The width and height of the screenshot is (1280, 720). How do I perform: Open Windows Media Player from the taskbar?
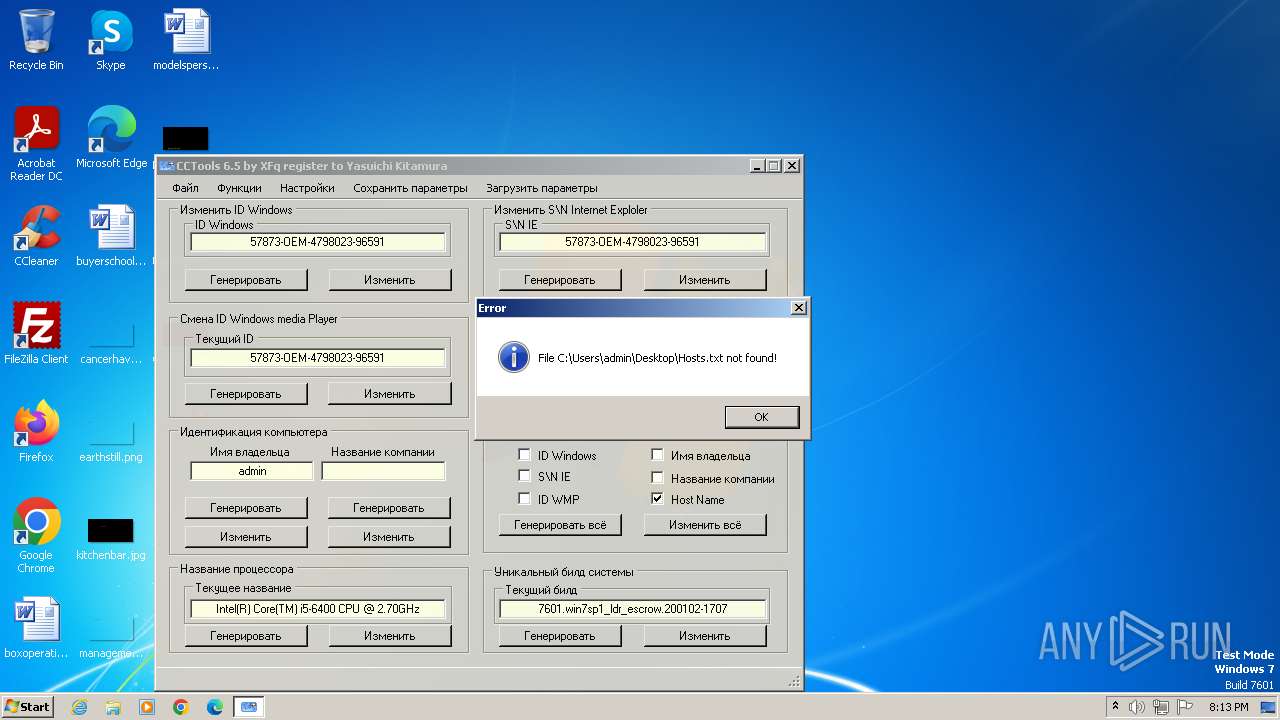tap(147, 707)
